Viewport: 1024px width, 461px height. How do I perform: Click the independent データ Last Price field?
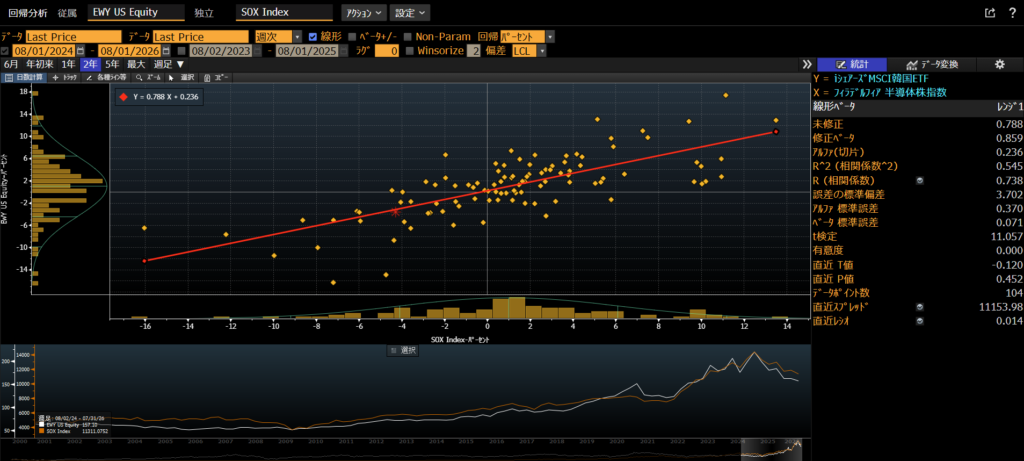(201, 37)
